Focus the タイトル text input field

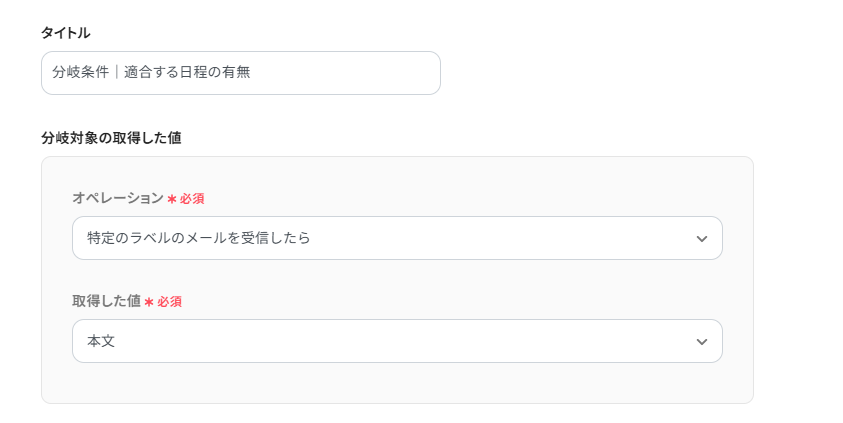pos(240,73)
